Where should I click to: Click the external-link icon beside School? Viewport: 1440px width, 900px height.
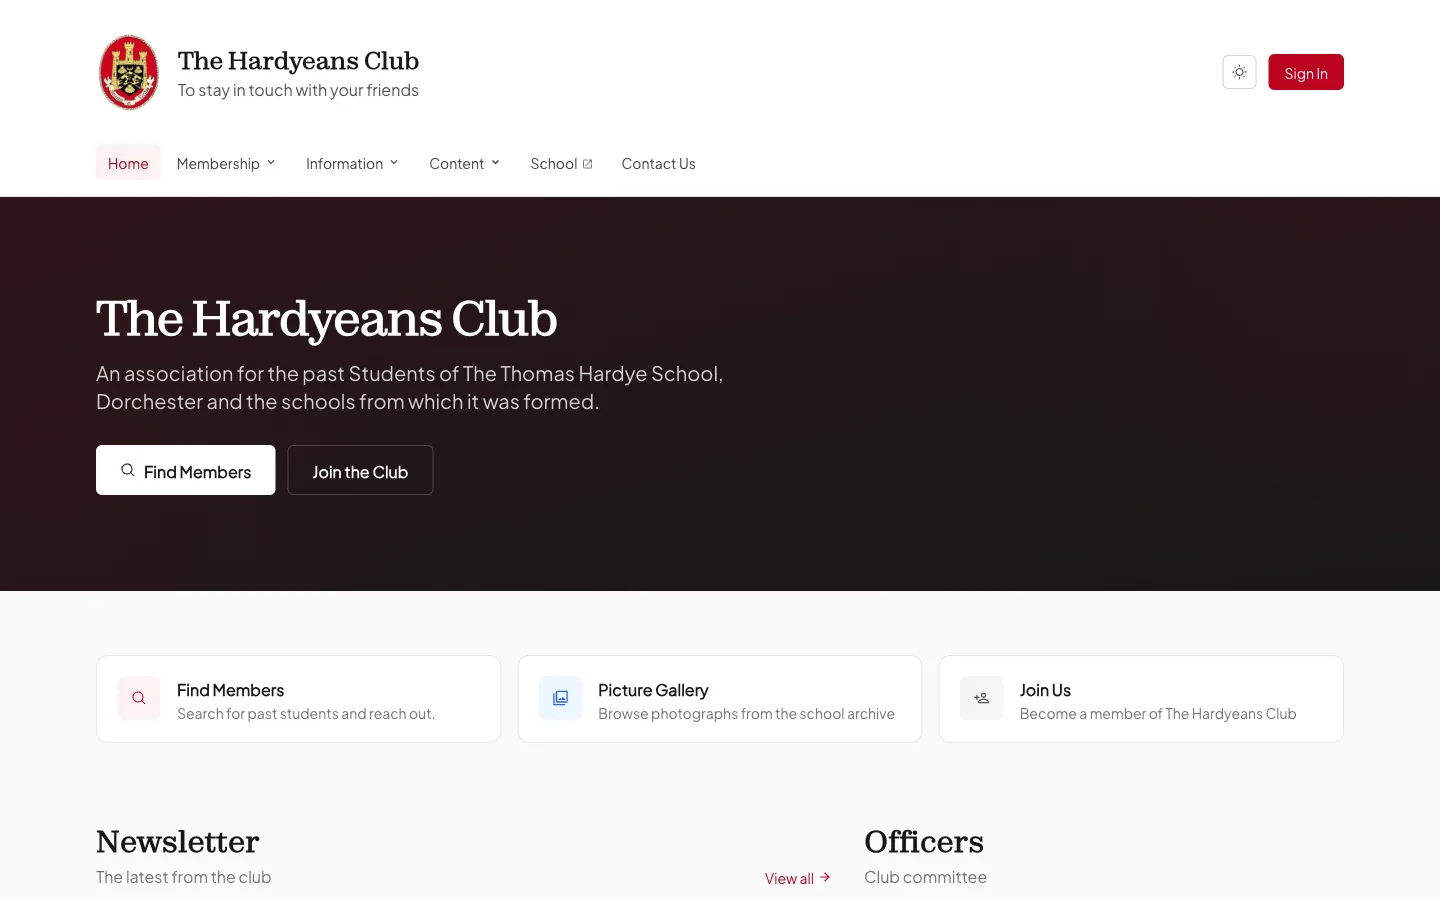pyautogui.click(x=588, y=164)
